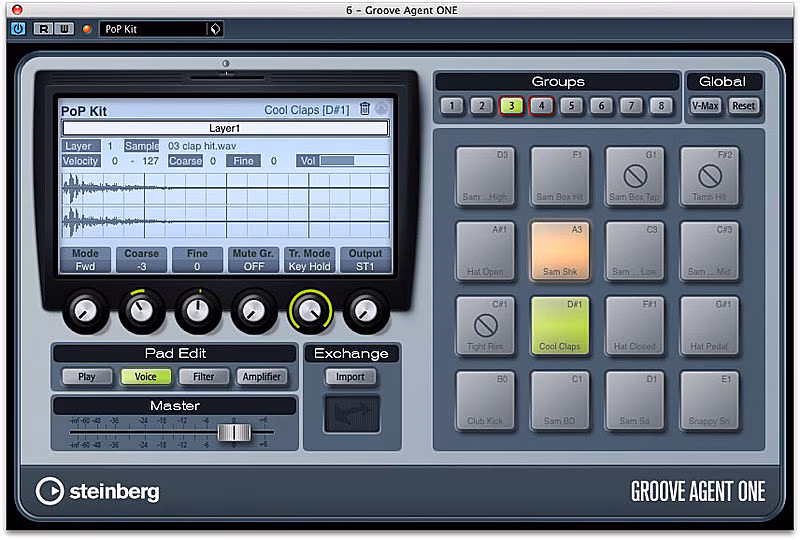800x540 pixels.
Task: Trigger the Cool Claps pad
Action: (x=559, y=325)
